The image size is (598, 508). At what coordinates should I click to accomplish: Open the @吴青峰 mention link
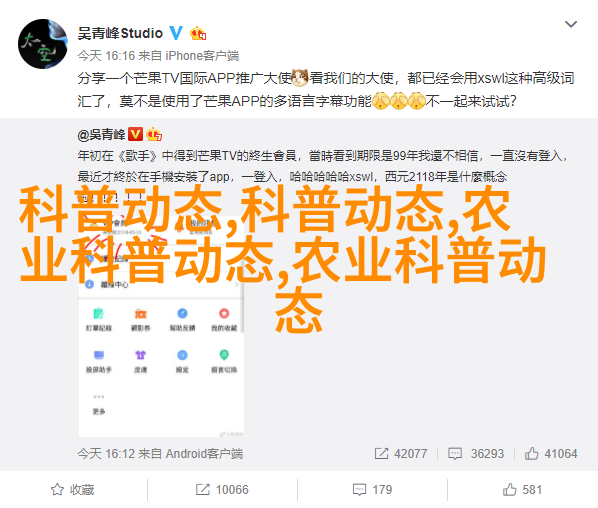(x=101, y=134)
